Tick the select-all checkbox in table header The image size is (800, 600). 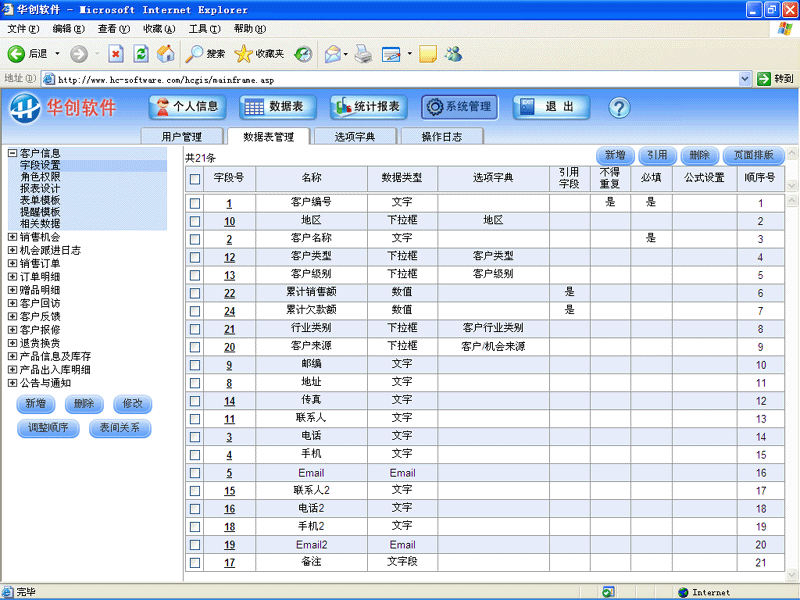point(195,179)
